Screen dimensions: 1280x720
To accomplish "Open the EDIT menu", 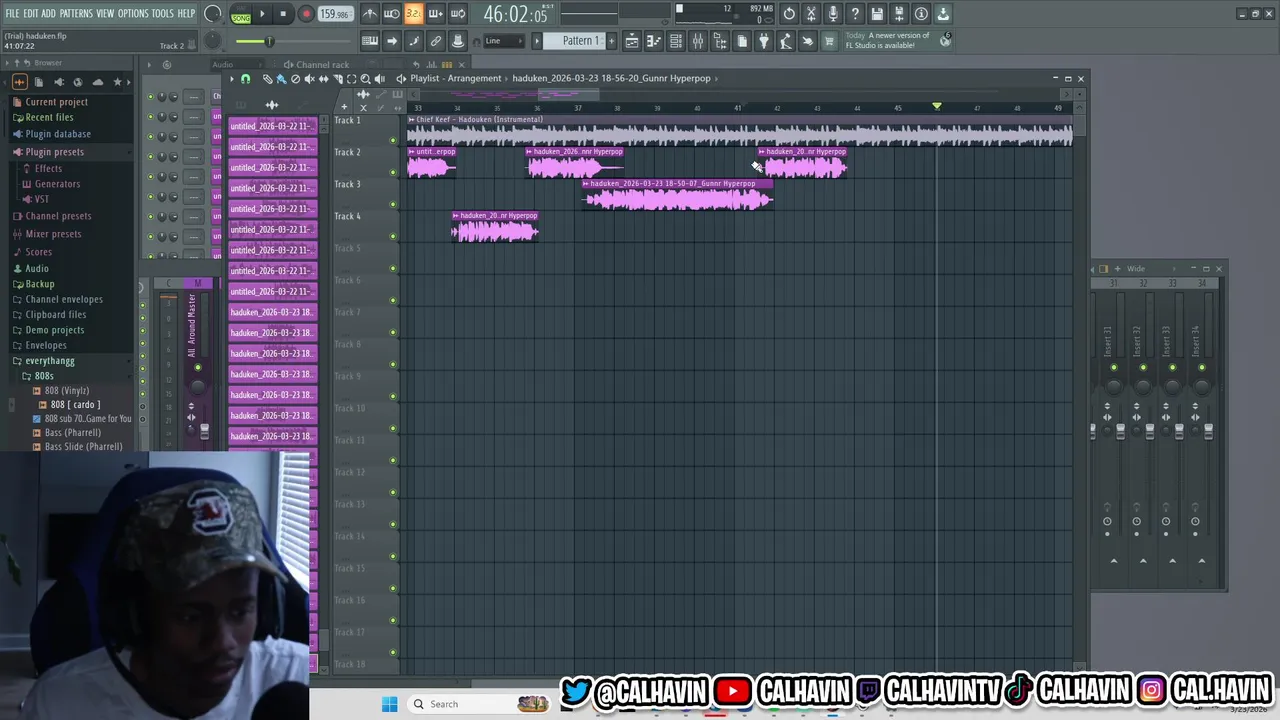I will pyautogui.click(x=31, y=14).
